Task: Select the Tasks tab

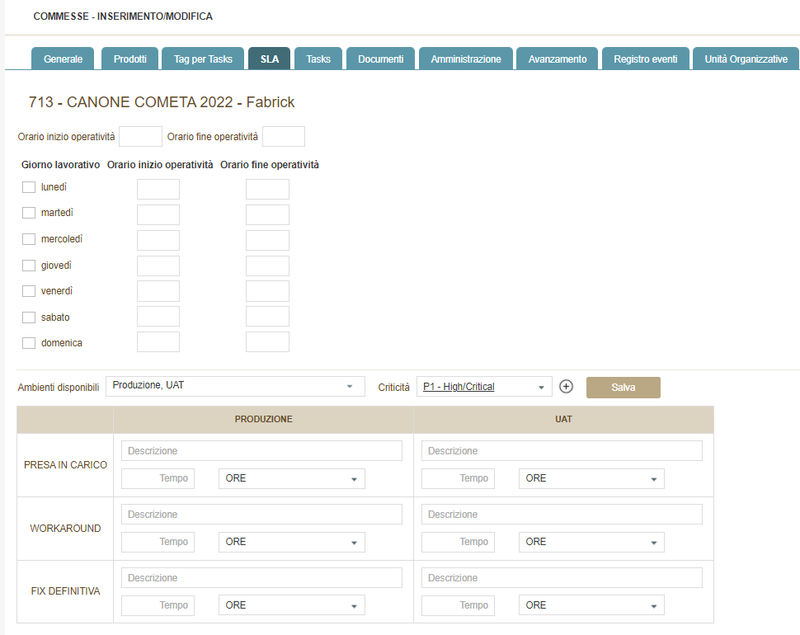Action: click(x=317, y=58)
